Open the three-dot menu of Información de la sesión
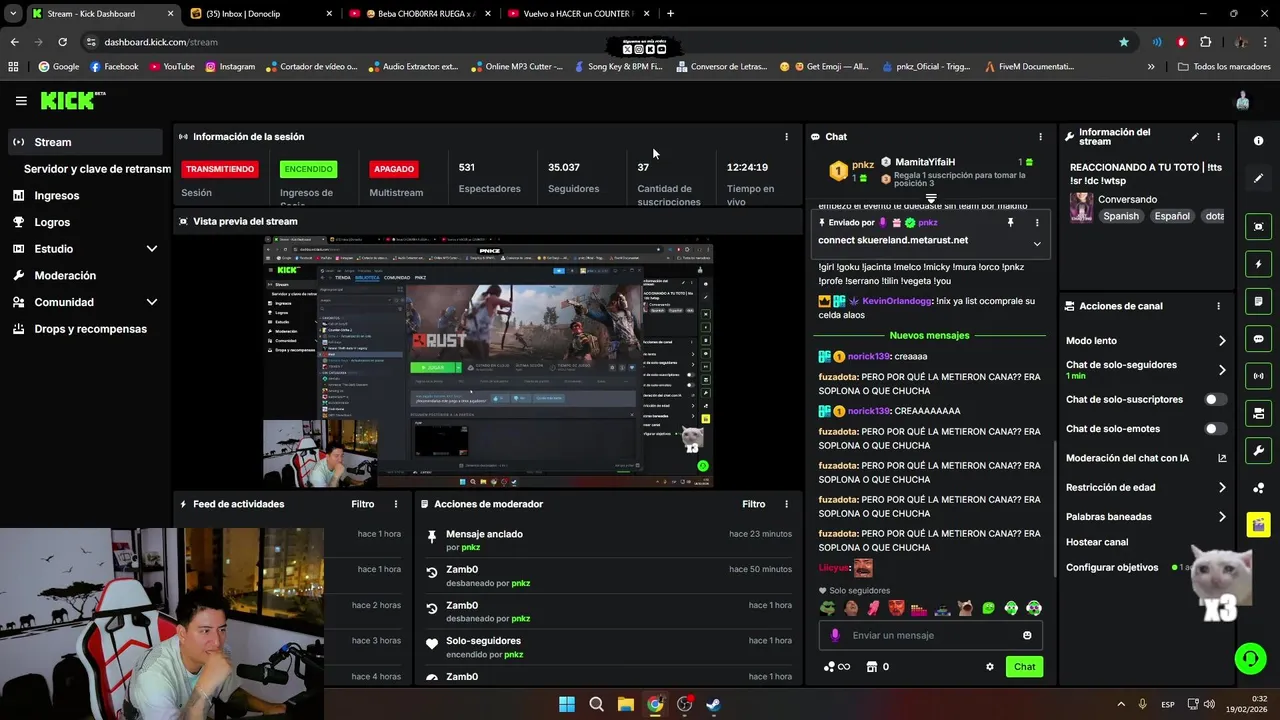The width and height of the screenshot is (1280, 720). click(786, 137)
